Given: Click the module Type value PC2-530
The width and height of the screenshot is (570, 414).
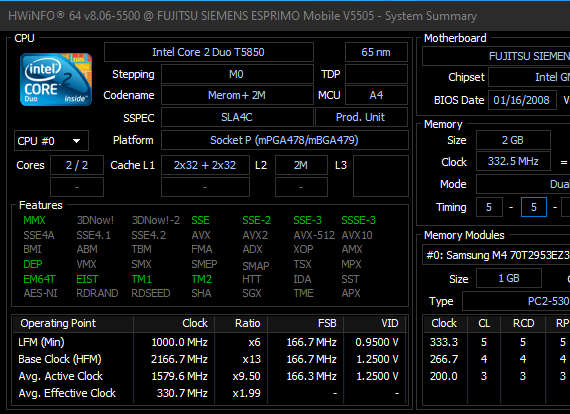Looking at the screenshot, I should tap(516, 301).
